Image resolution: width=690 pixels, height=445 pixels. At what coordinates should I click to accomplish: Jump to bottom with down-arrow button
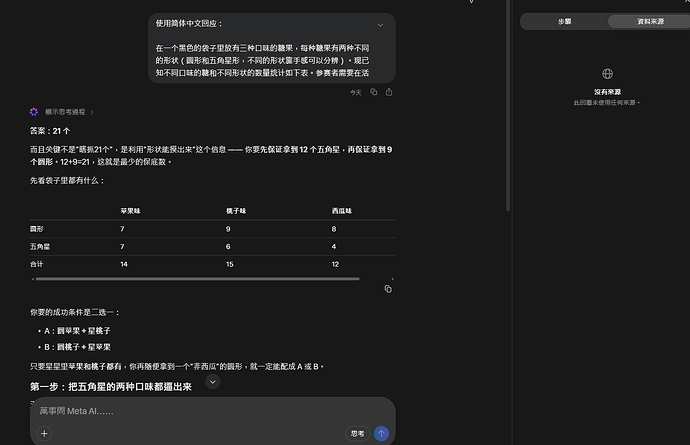point(213,382)
